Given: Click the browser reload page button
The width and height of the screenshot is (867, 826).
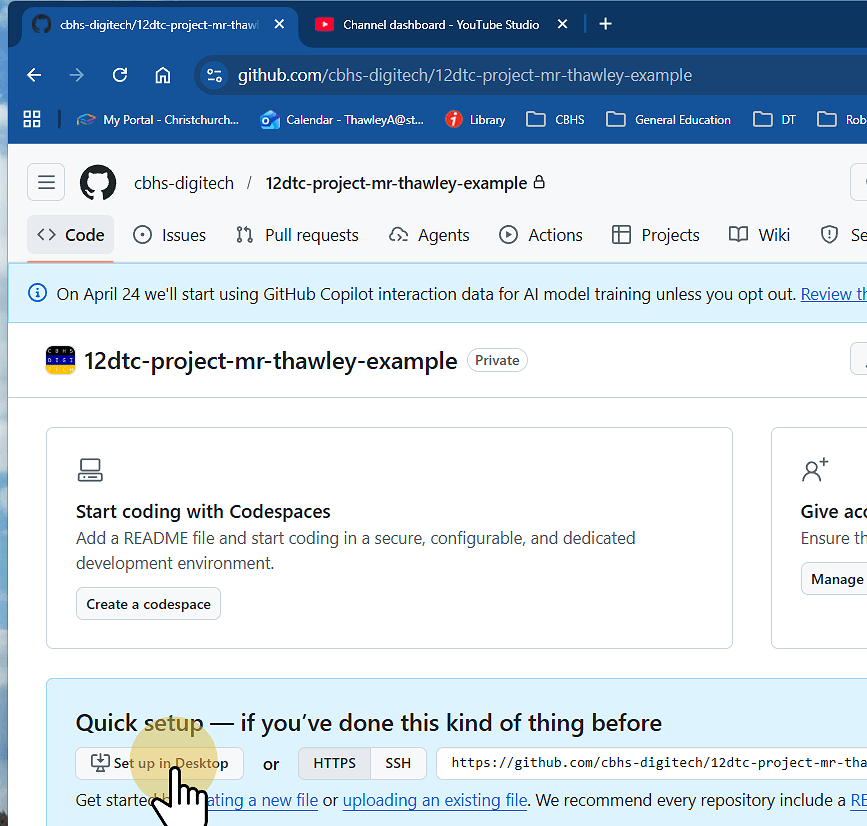Looking at the screenshot, I should 120,75.
